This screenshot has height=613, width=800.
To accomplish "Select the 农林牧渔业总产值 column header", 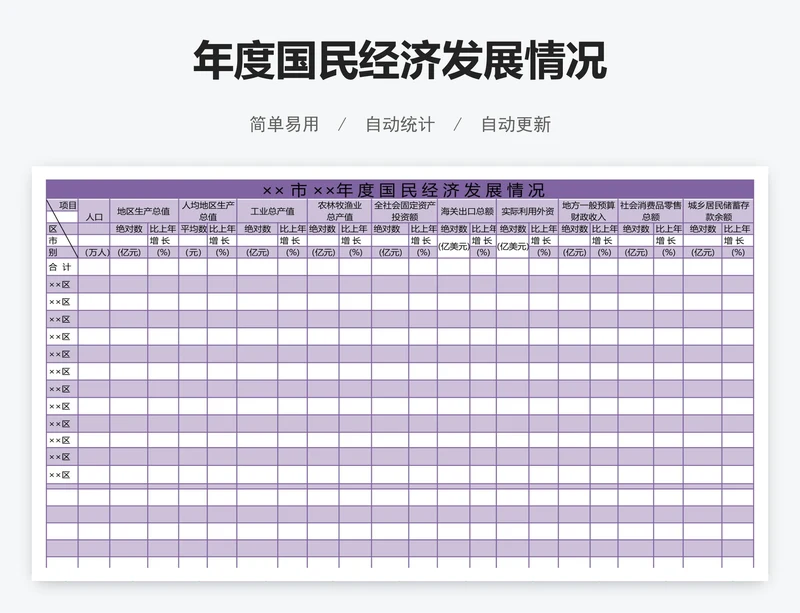I will (x=339, y=211).
